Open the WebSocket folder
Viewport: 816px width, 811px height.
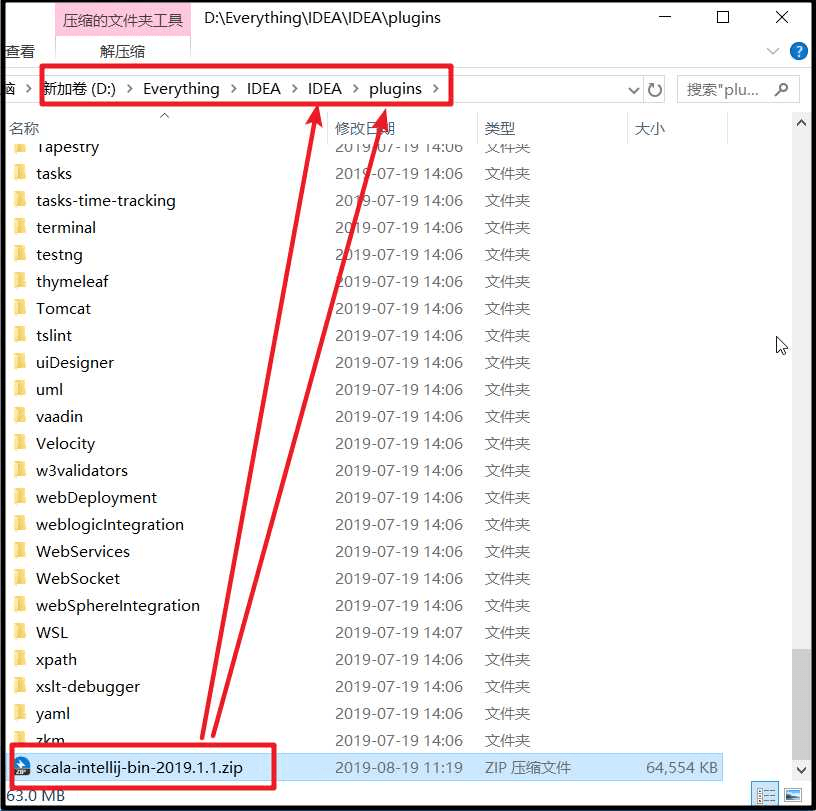[x=79, y=578]
